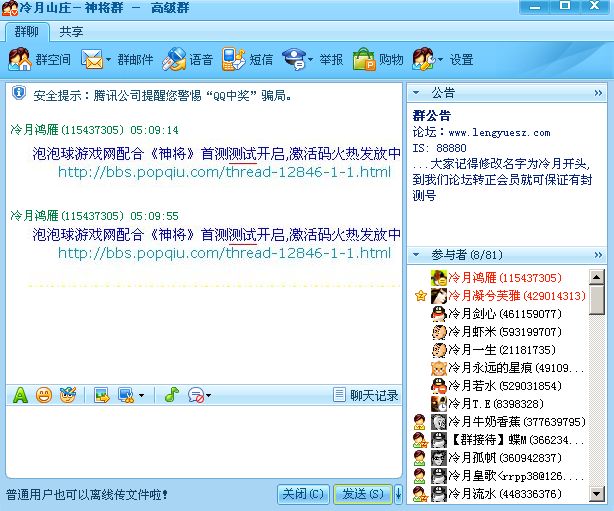Expand the screenshot tool dropdown arrow
The width and height of the screenshot is (614, 511).
point(141,396)
